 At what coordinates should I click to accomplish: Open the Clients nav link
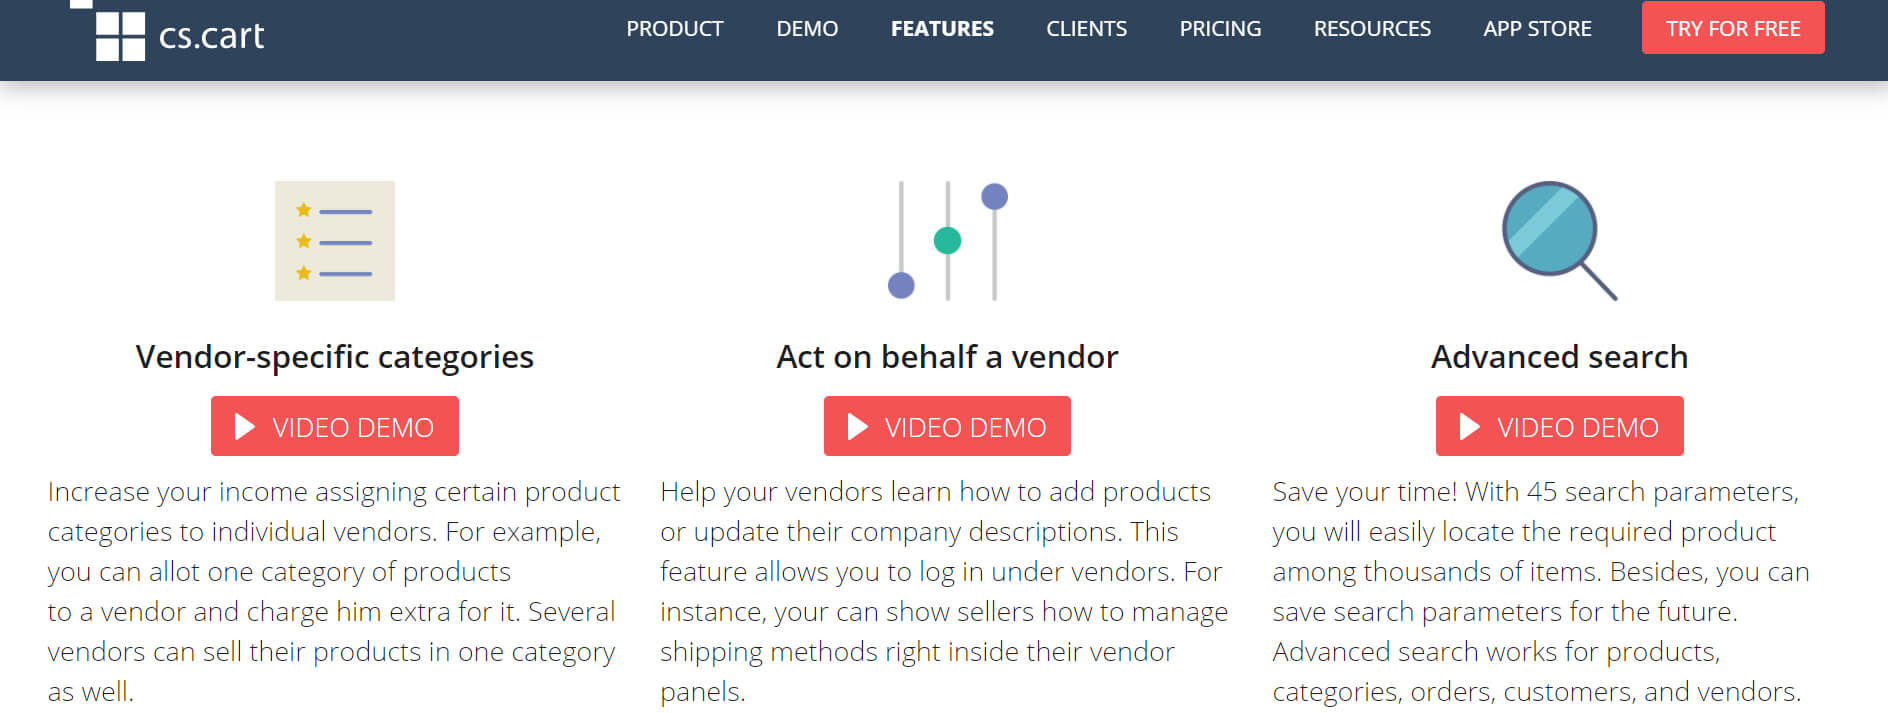click(x=1086, y=29)
